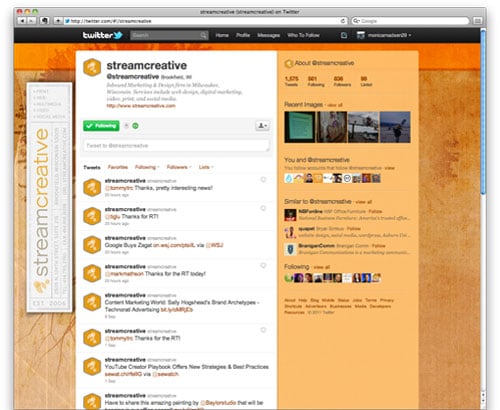
Task: Click the streamcreative hexagon profile avatar
Action: 92,67
